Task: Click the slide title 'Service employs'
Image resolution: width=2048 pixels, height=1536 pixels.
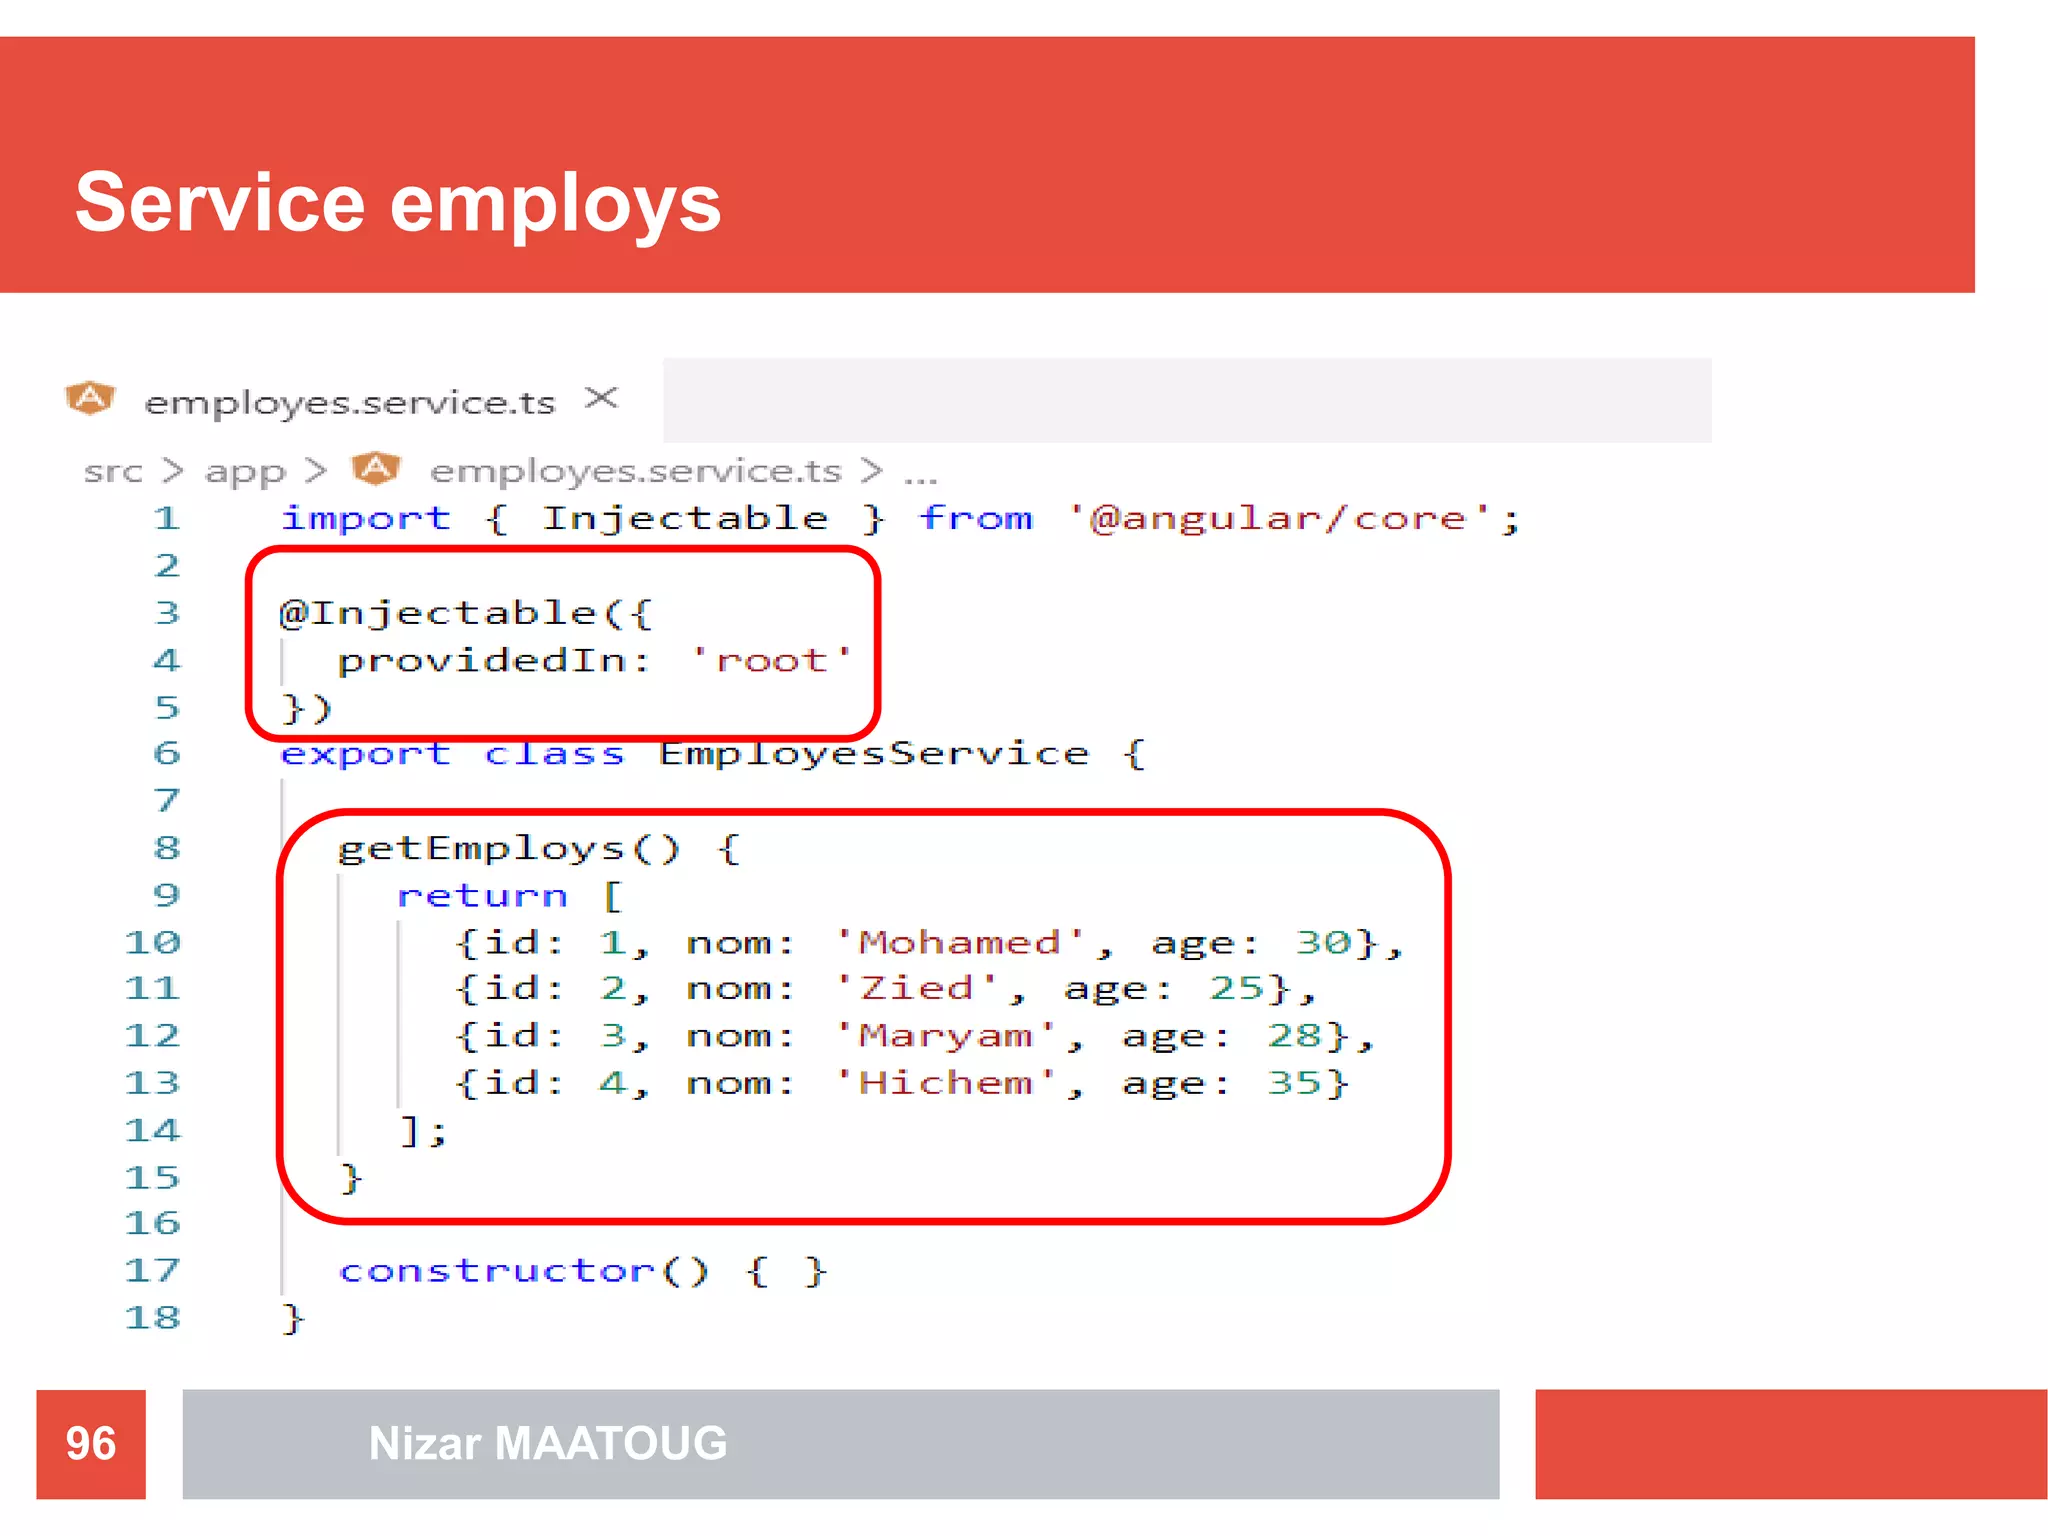Action: pyautogui.click(x=398, y=203)
